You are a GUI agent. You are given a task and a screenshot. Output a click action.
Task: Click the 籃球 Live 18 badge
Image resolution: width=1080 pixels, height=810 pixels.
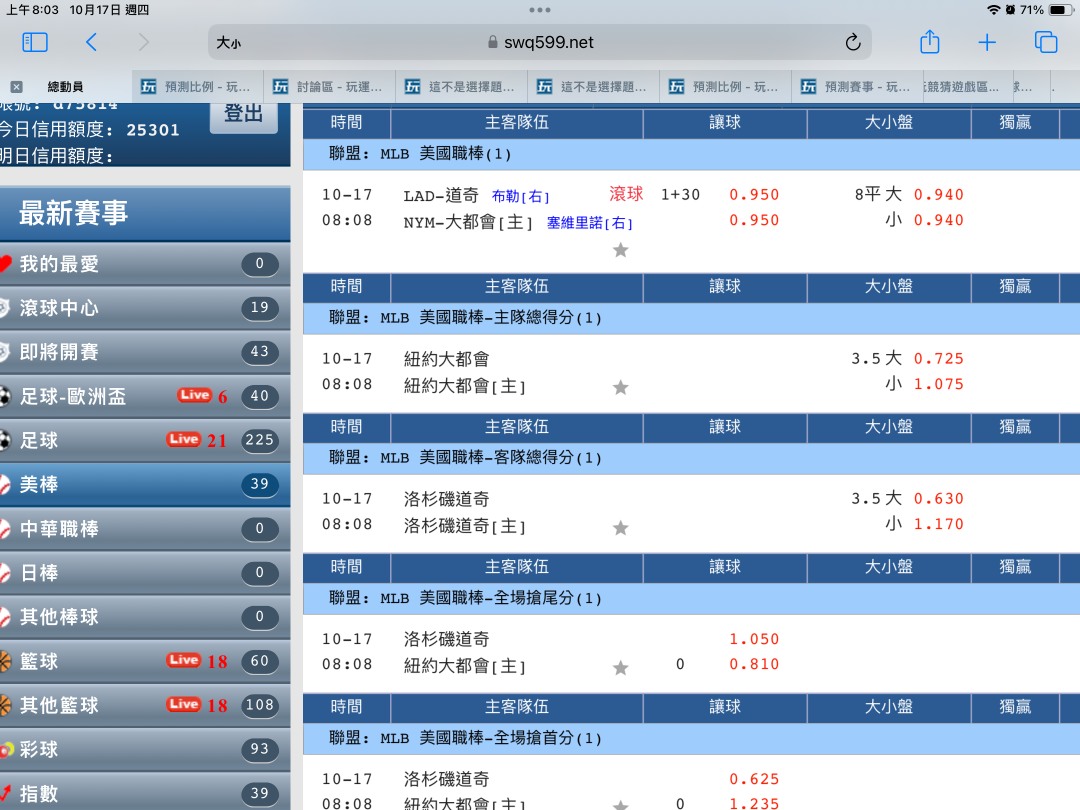(x=184, y=660)
